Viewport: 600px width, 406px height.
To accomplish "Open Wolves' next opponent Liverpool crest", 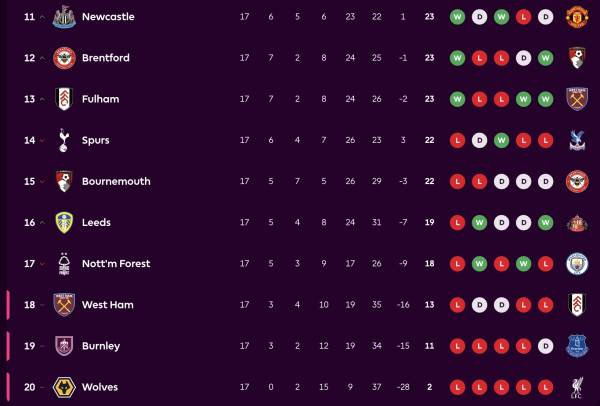I will coord(577,387).
